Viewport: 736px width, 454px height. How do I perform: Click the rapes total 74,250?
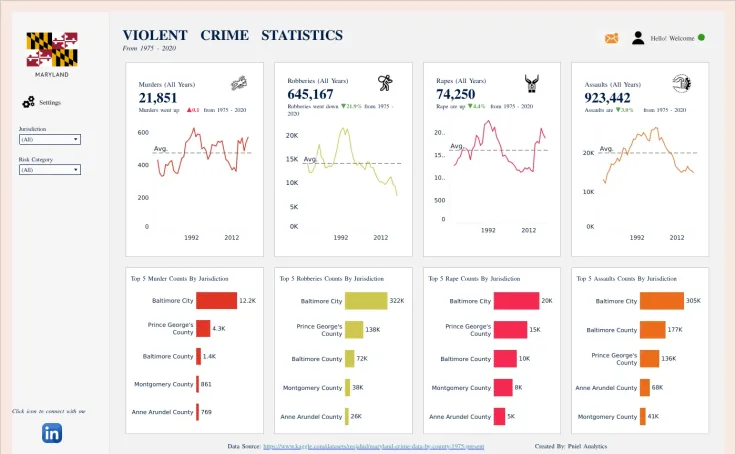pos(455,94)
